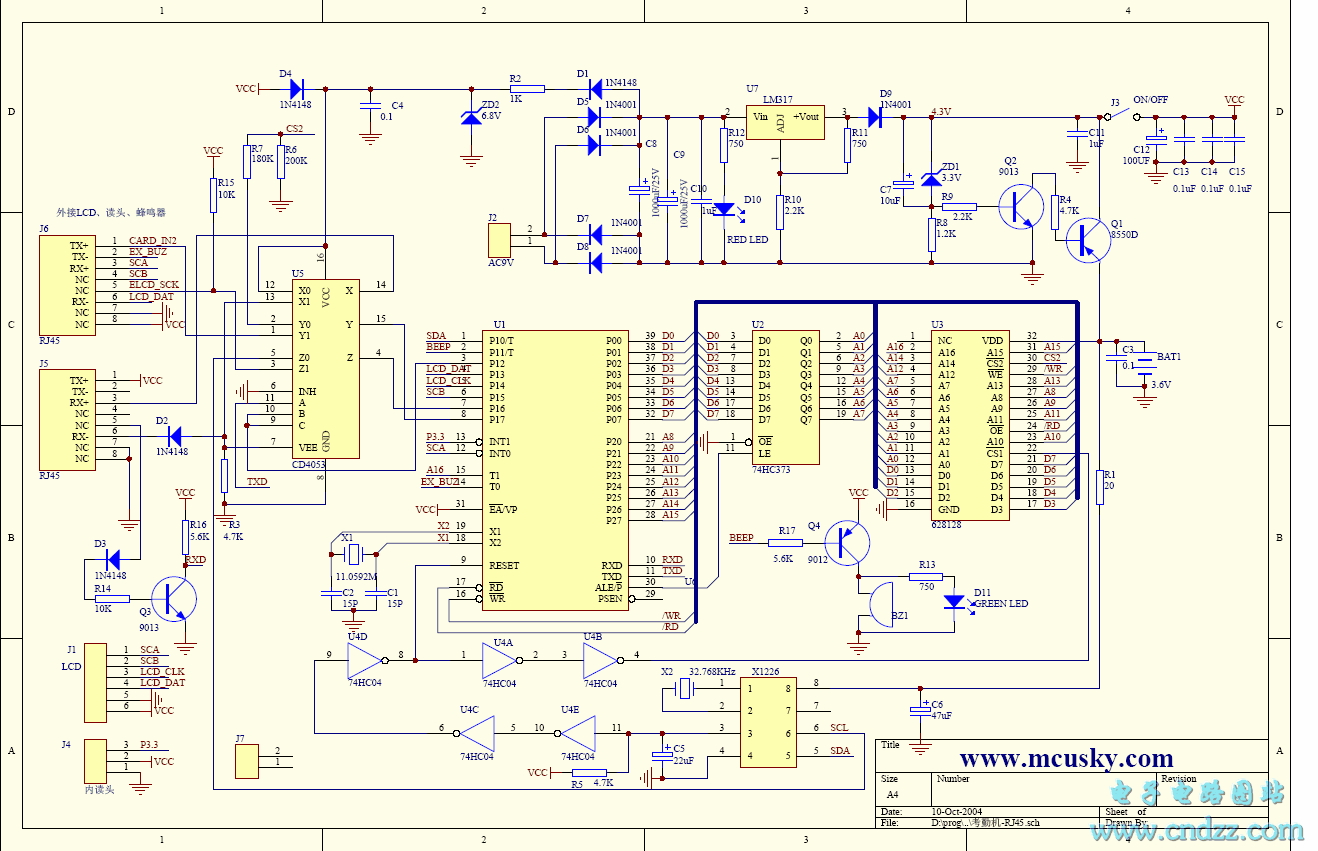Open the www.mcusky.com link

tap(1066, 758)
